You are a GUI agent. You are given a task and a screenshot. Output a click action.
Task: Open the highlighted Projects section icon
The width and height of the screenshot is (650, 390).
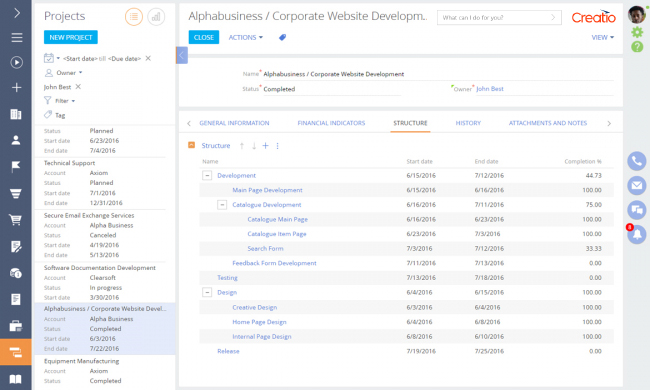[x=16, y=352]
